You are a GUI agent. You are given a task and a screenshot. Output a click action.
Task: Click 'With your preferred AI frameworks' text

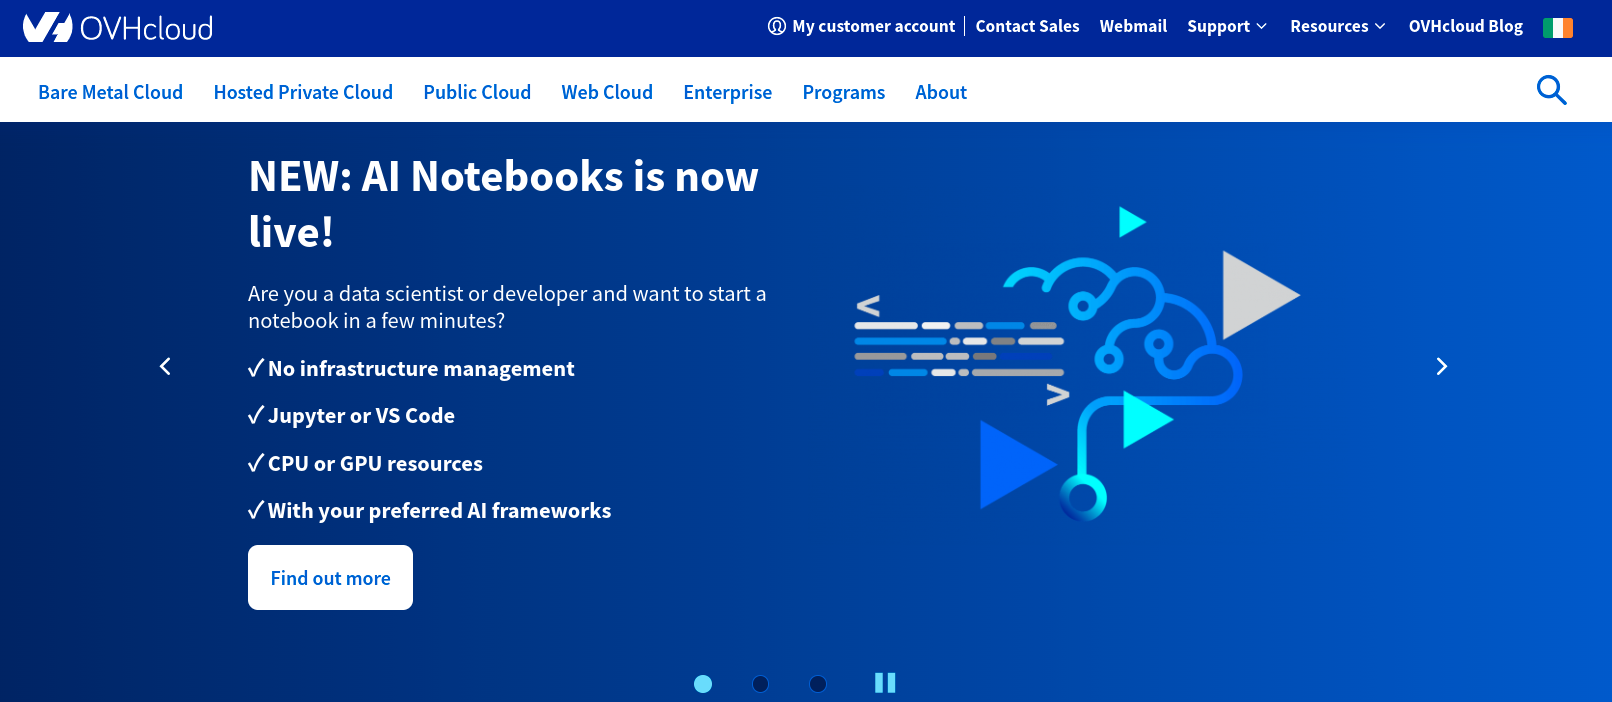439,511
